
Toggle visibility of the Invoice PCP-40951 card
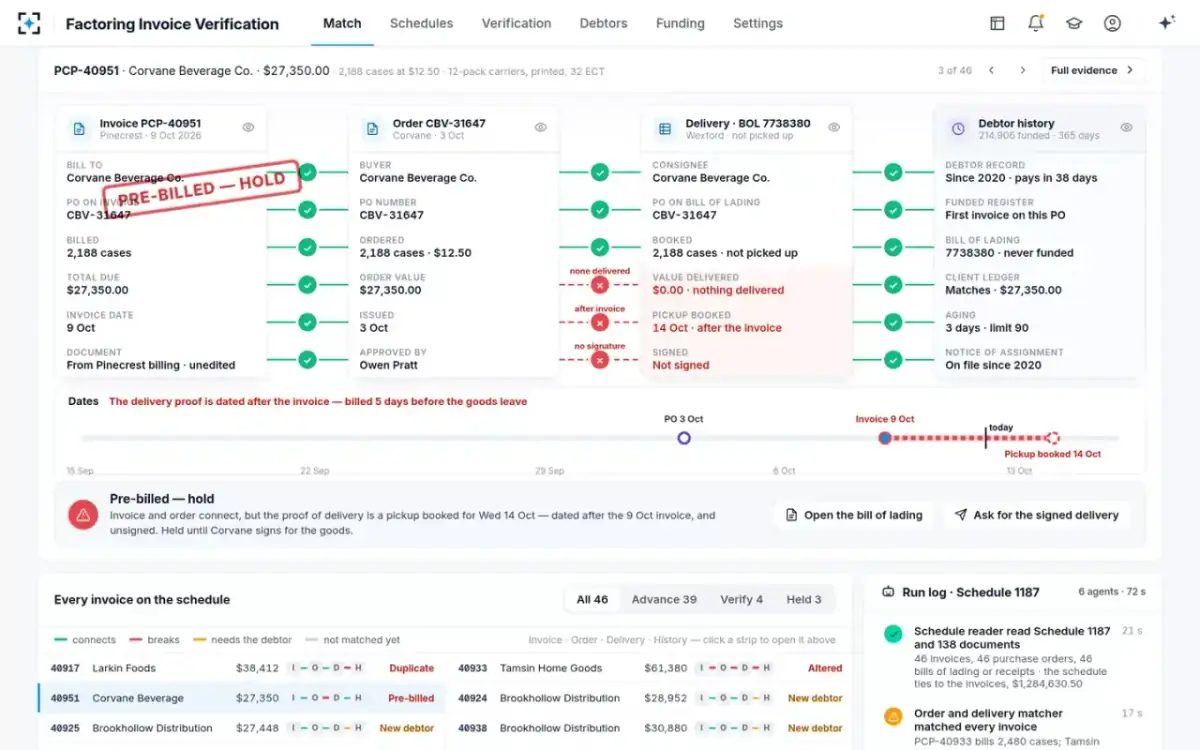tap(248, 127)
